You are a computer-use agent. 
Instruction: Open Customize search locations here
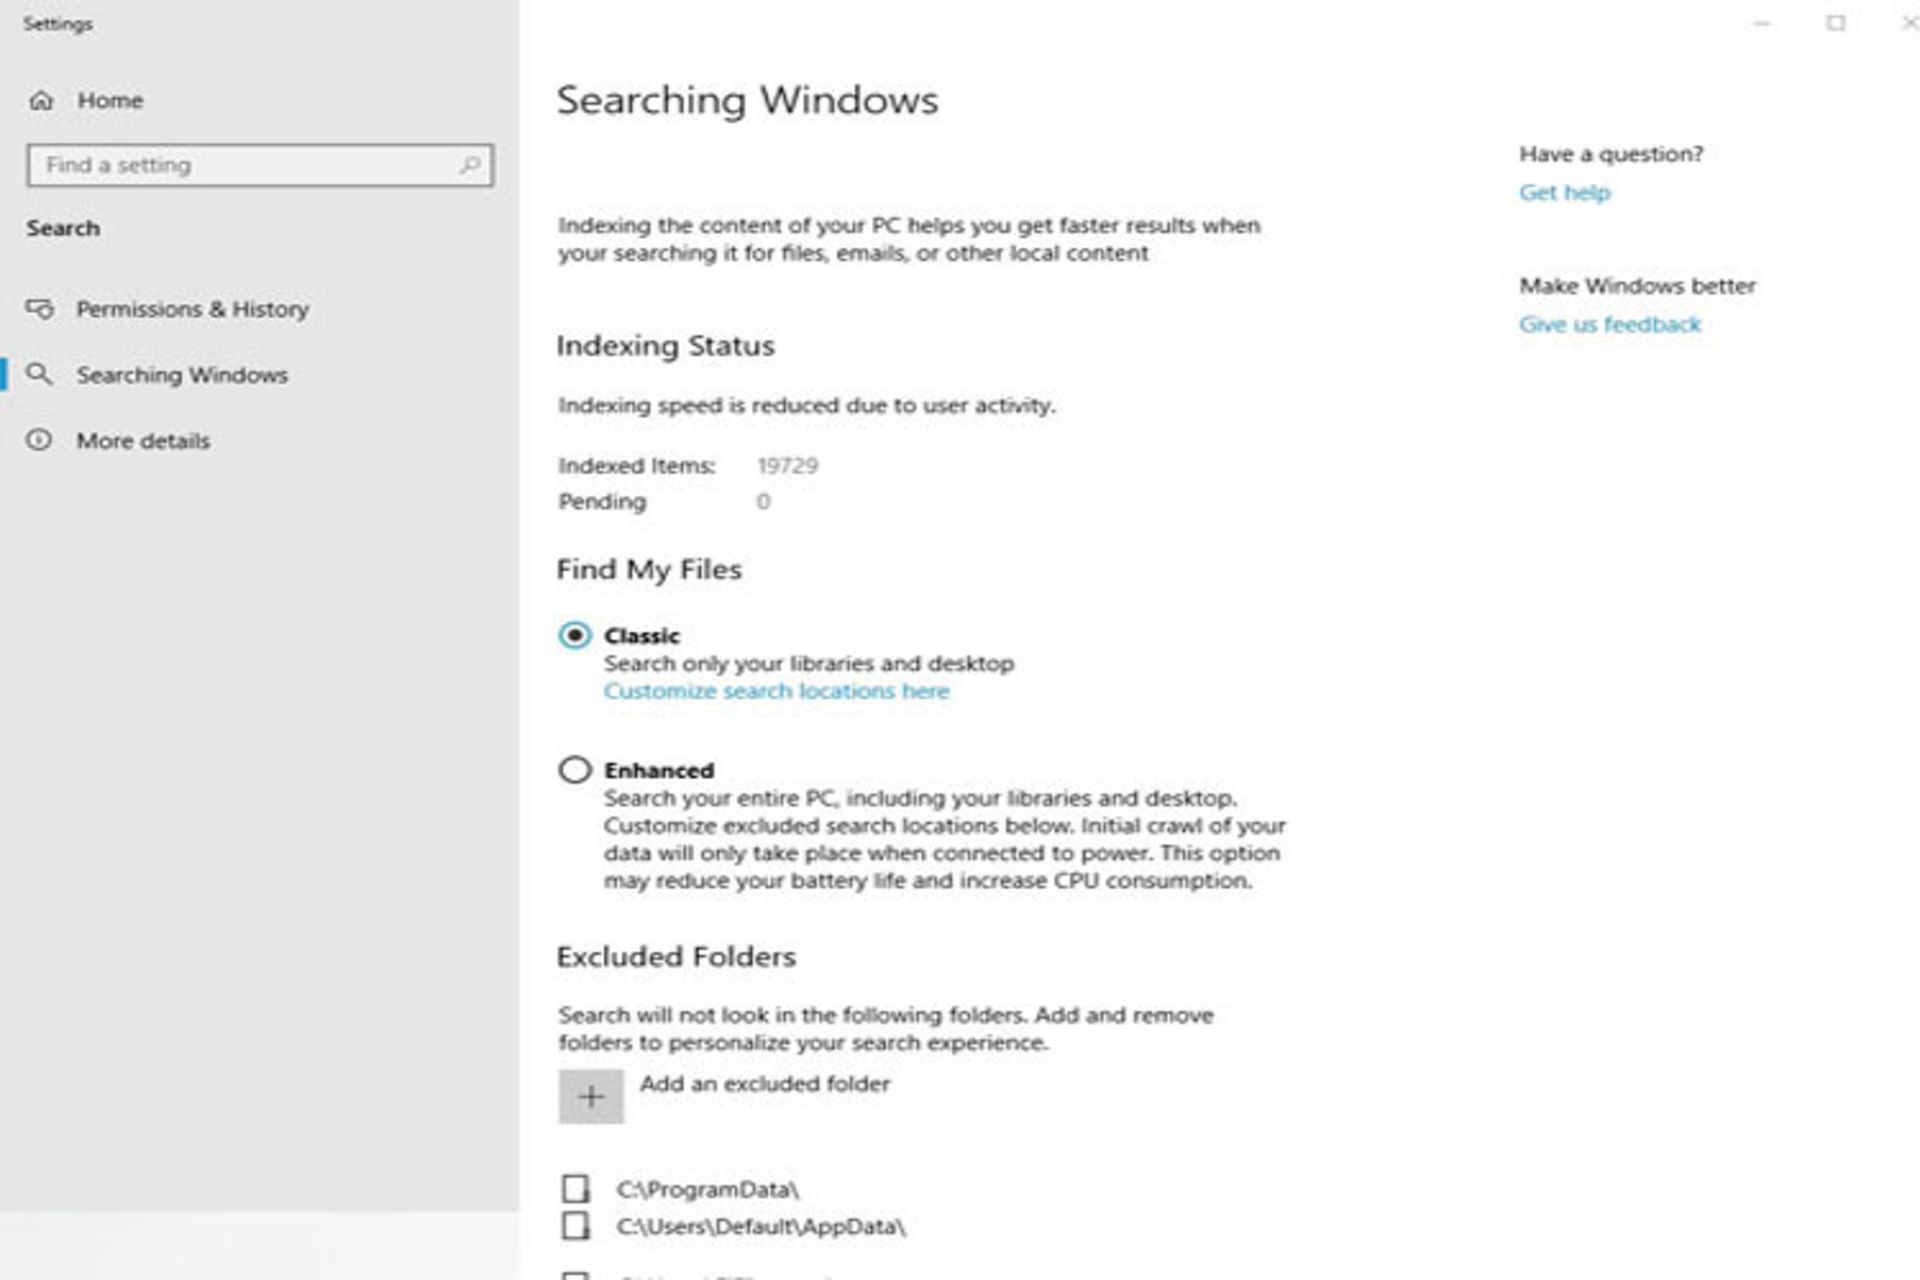tap(776, 690)
